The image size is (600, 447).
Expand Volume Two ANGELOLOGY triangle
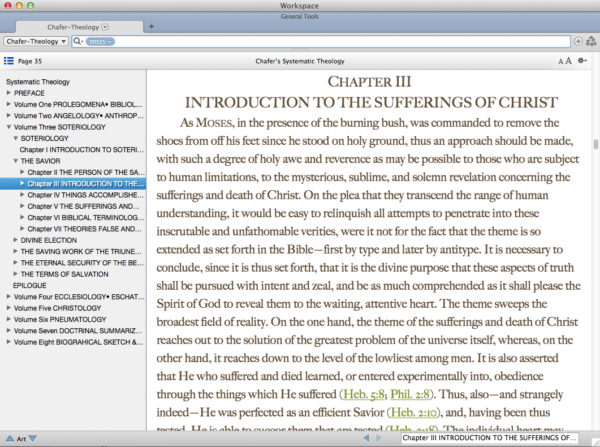coord(8,115)
